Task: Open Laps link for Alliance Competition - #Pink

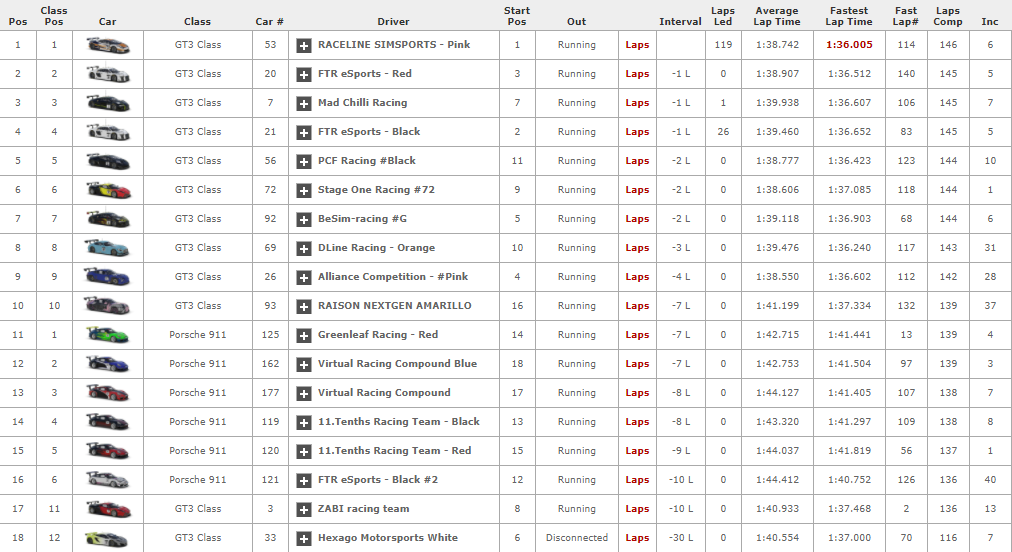Action: [637, 277]
